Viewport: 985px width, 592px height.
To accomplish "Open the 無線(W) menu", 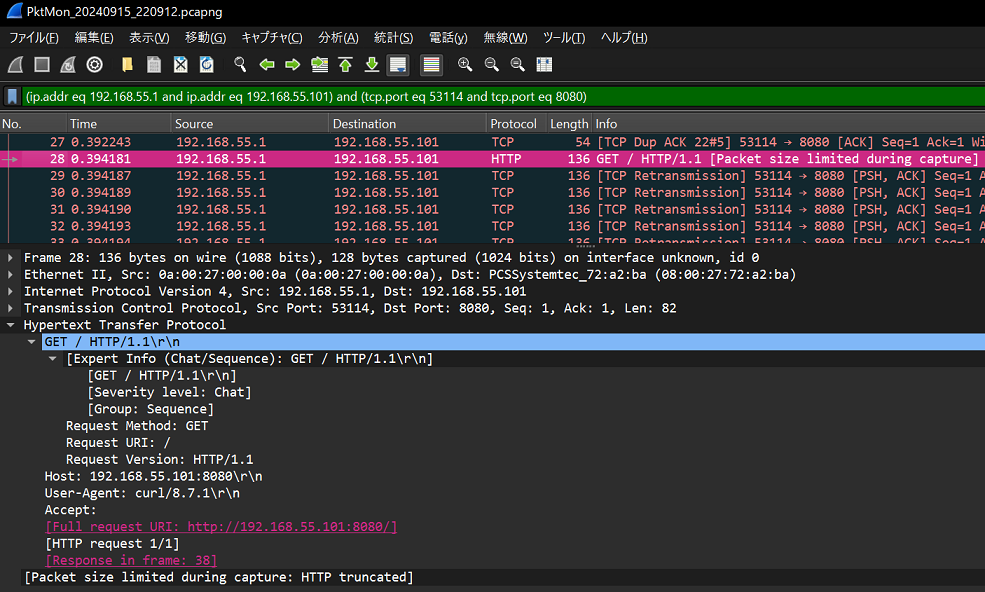I will coord(506,38).
